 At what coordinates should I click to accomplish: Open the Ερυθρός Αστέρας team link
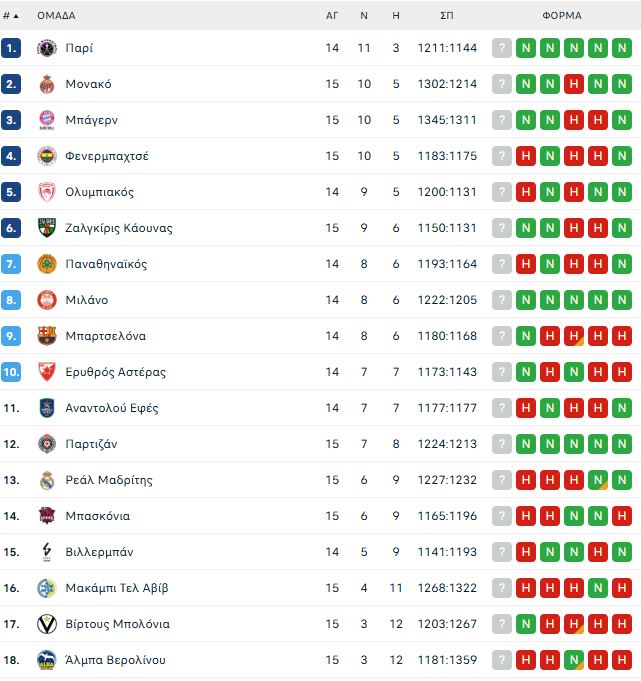tap(115, 372)
